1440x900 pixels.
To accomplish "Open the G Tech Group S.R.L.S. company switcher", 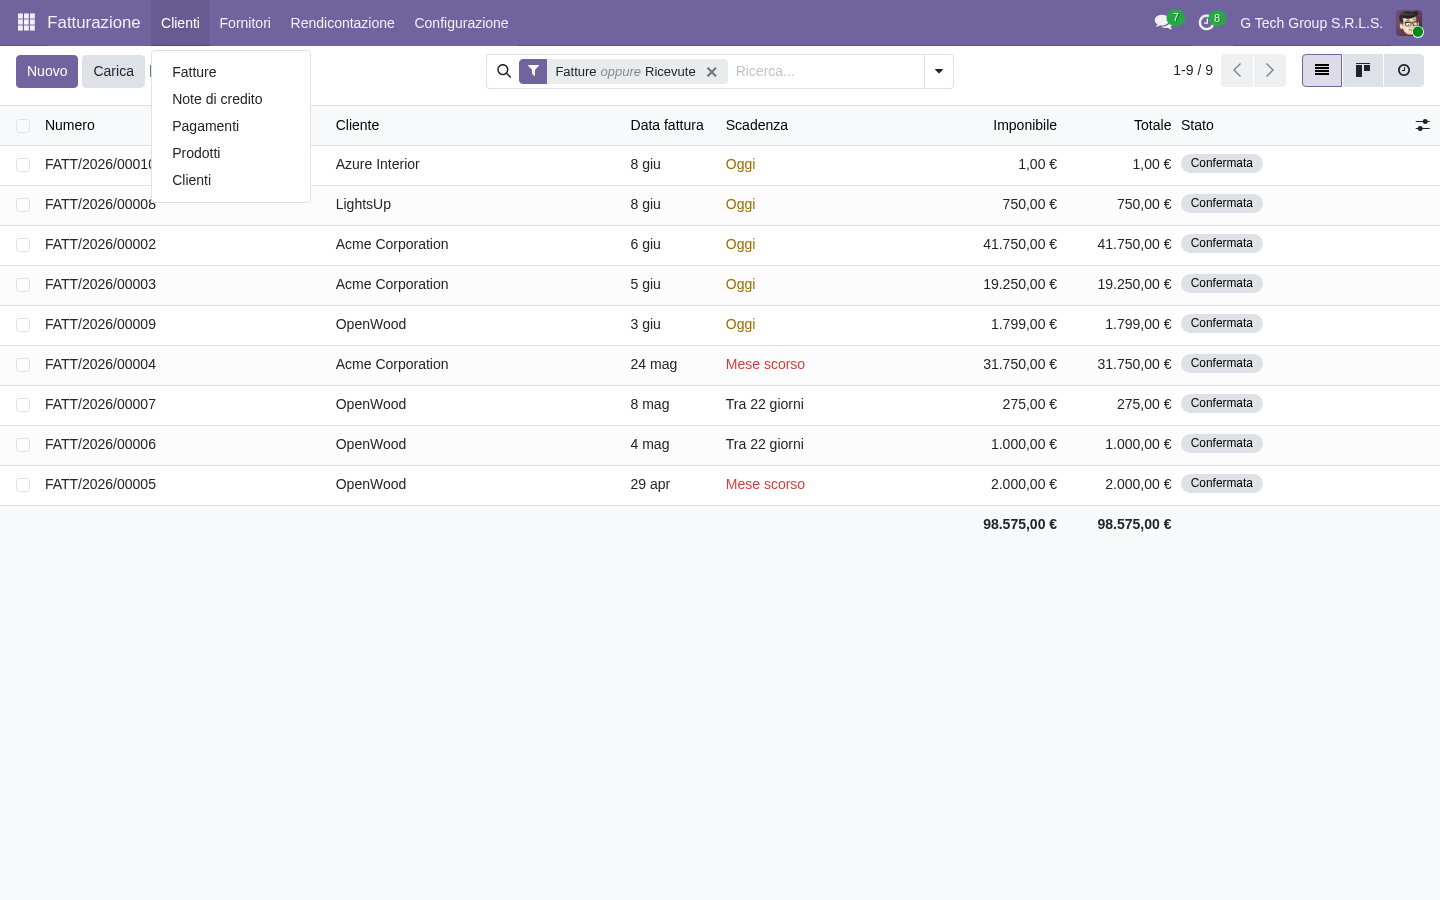I will (1311, 22).
